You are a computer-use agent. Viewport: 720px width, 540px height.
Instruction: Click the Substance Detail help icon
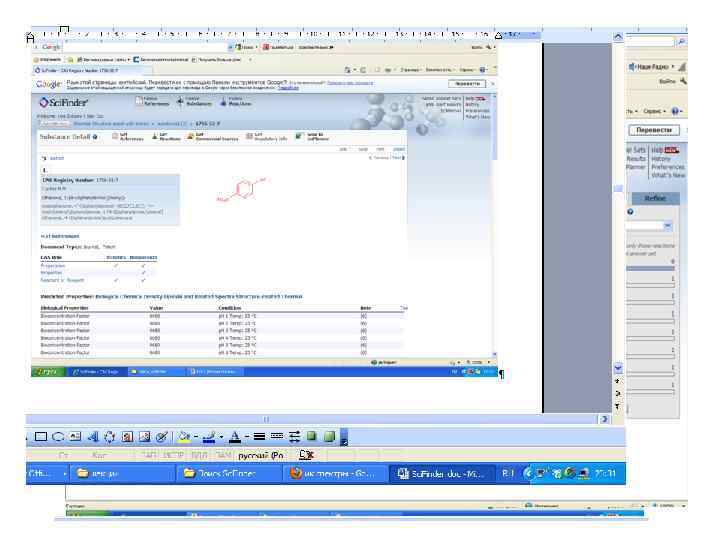click(x=95, y=137)
